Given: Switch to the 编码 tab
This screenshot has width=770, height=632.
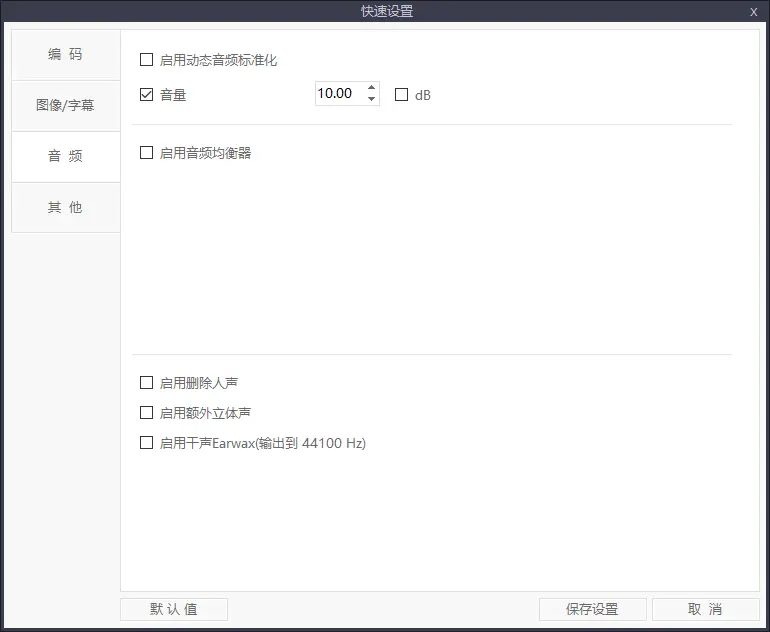Looking at the screenshot, I should click(x=65, y=54).
